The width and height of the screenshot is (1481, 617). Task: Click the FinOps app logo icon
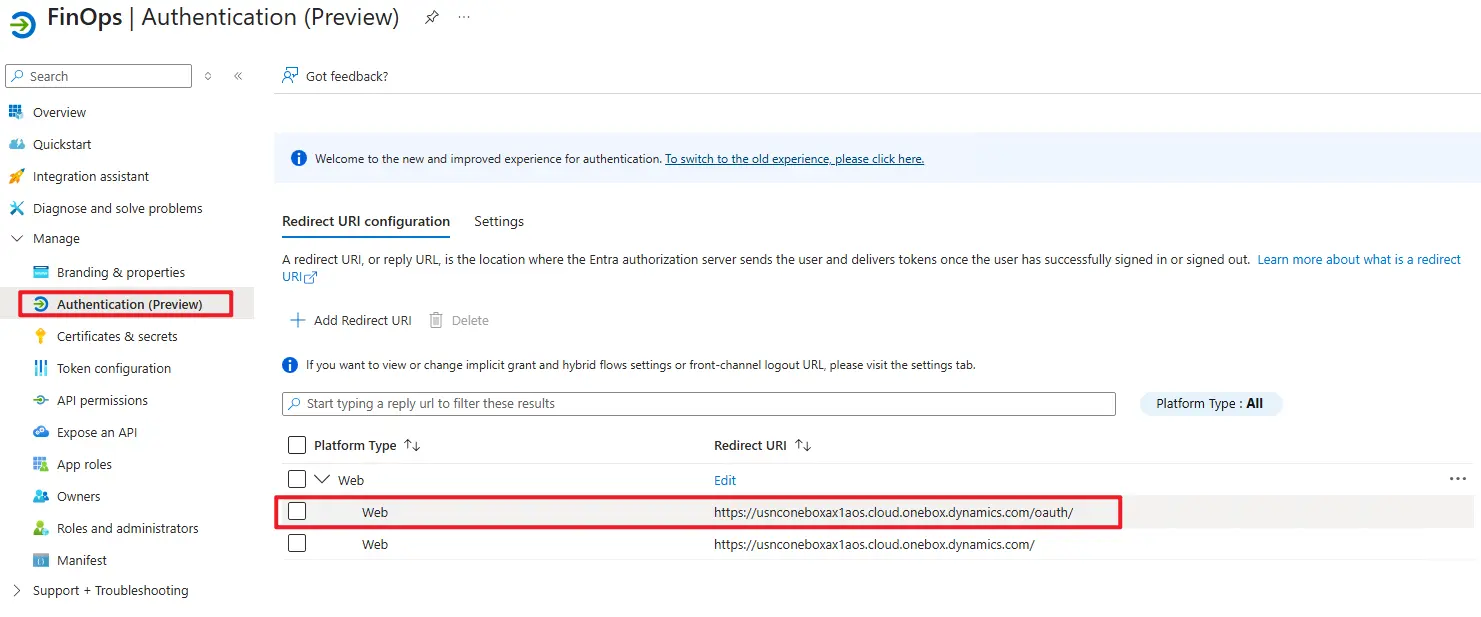pos(22,23)
